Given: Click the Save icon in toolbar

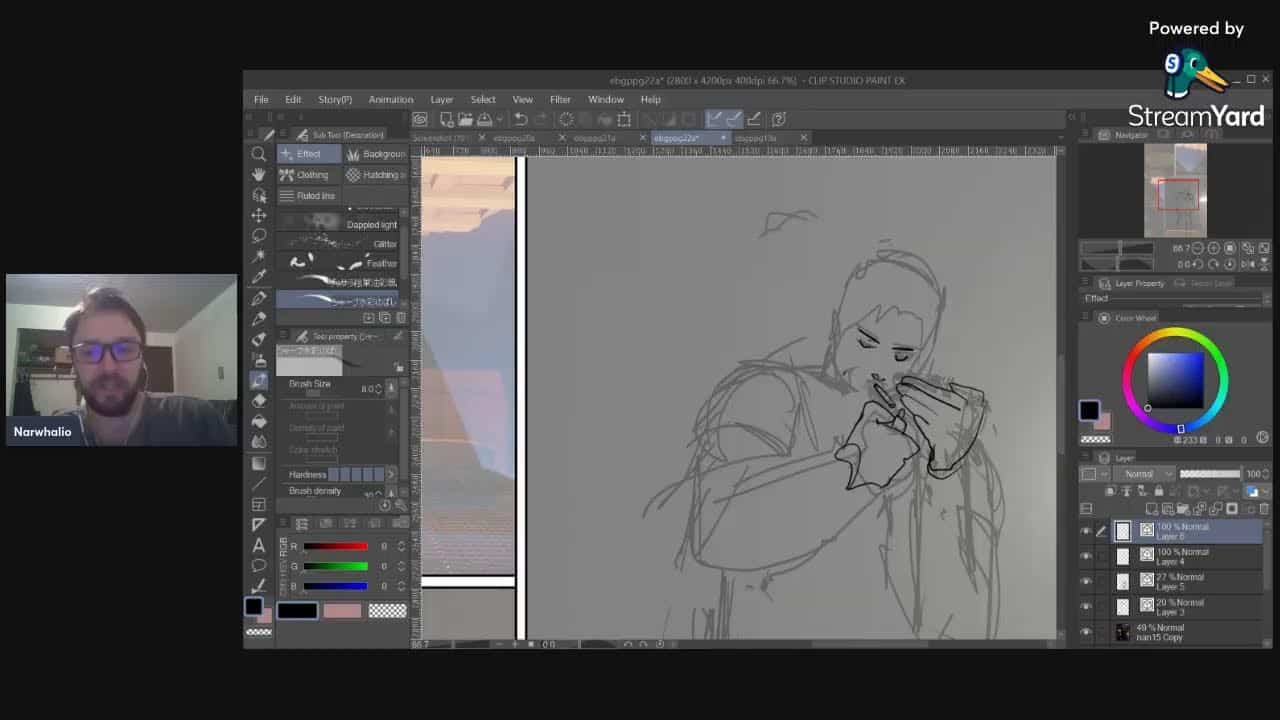Looking at the screenshot, I should point(484,119).
